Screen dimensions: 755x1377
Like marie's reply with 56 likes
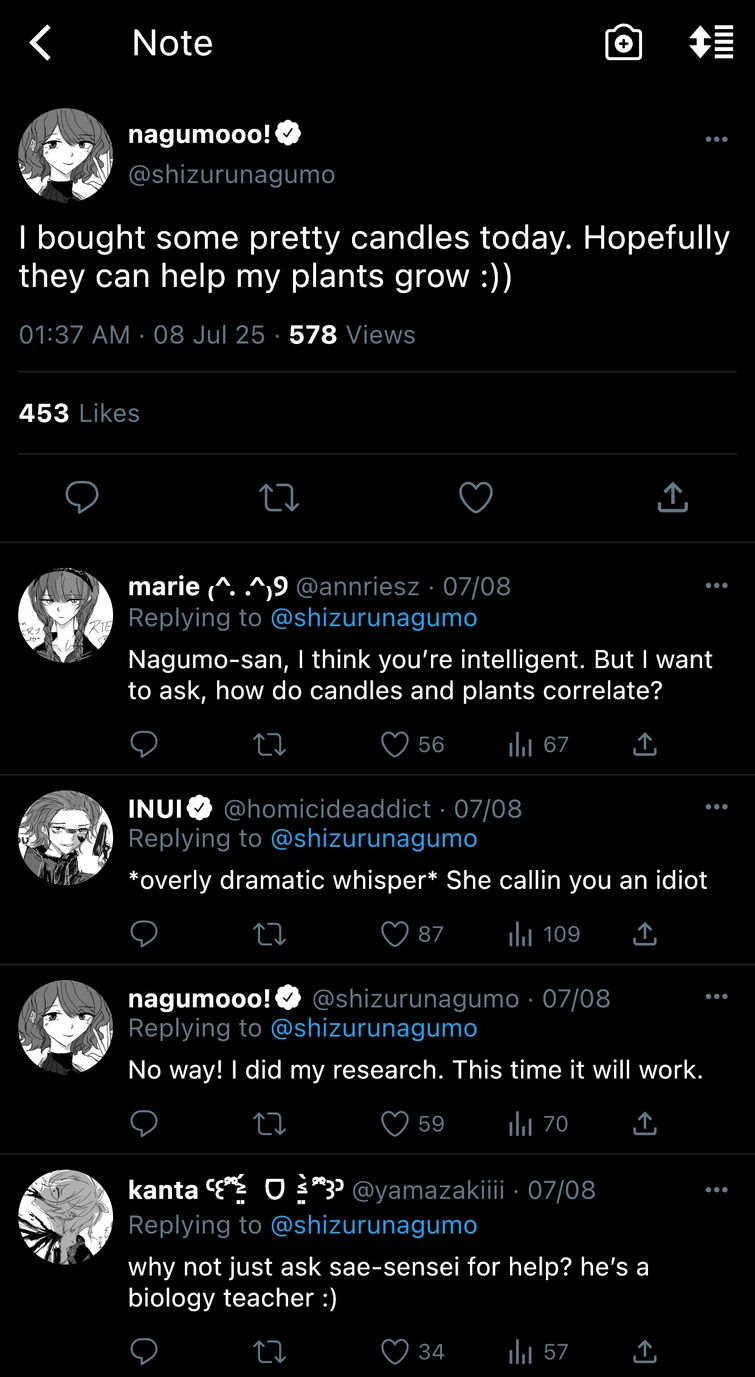[396, 744]
